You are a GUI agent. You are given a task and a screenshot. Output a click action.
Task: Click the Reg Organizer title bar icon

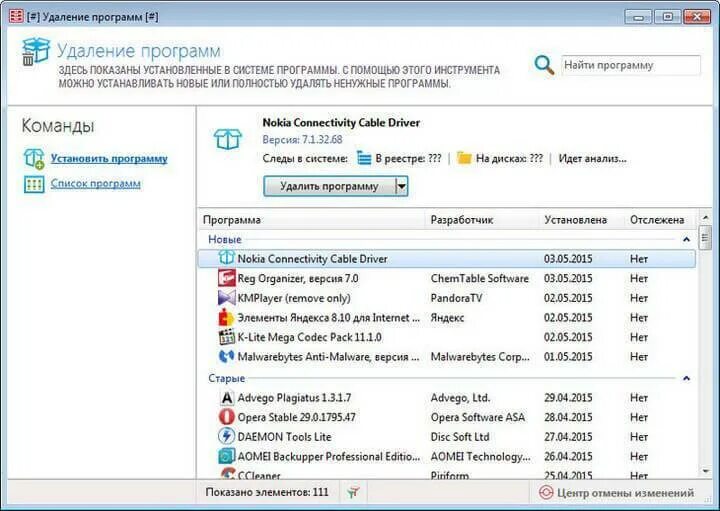pyautogui.click(x=16, y=17)
